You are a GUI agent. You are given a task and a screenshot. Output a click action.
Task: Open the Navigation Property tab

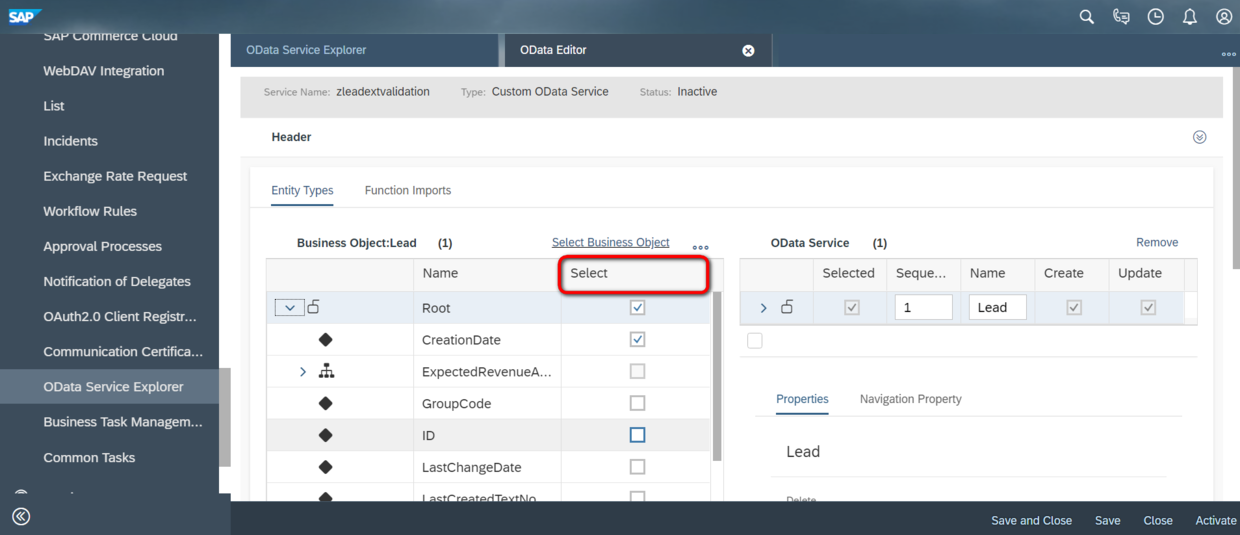point(910,399)
